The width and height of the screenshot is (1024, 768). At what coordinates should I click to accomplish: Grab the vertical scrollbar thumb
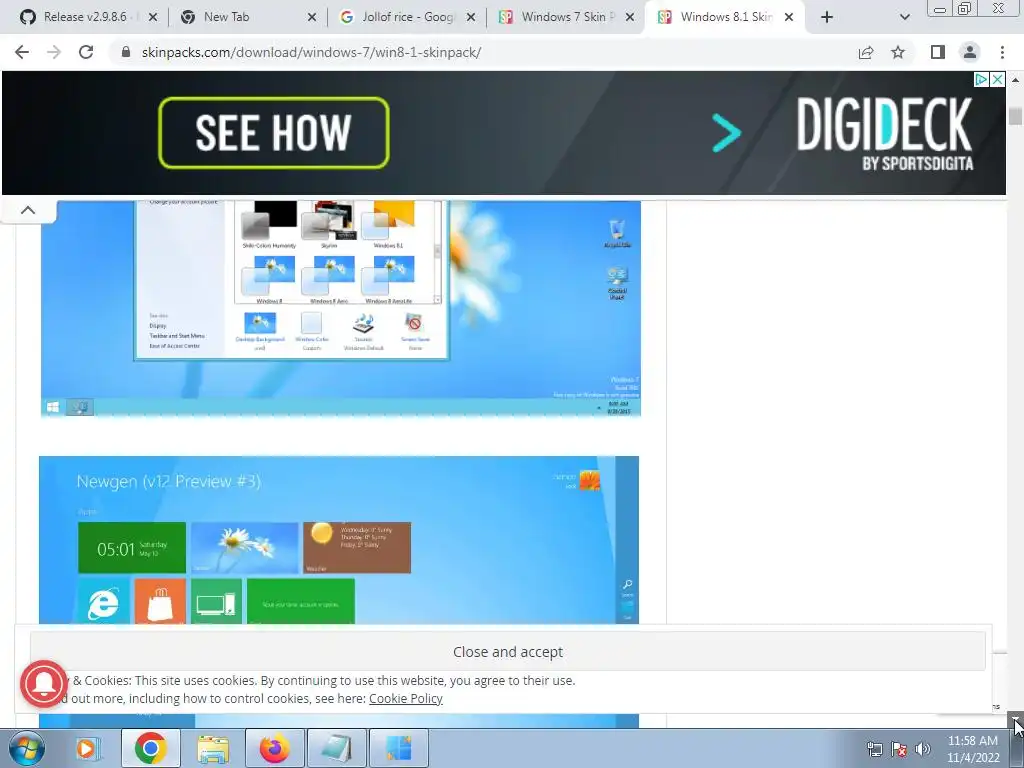pos(1015,116)
